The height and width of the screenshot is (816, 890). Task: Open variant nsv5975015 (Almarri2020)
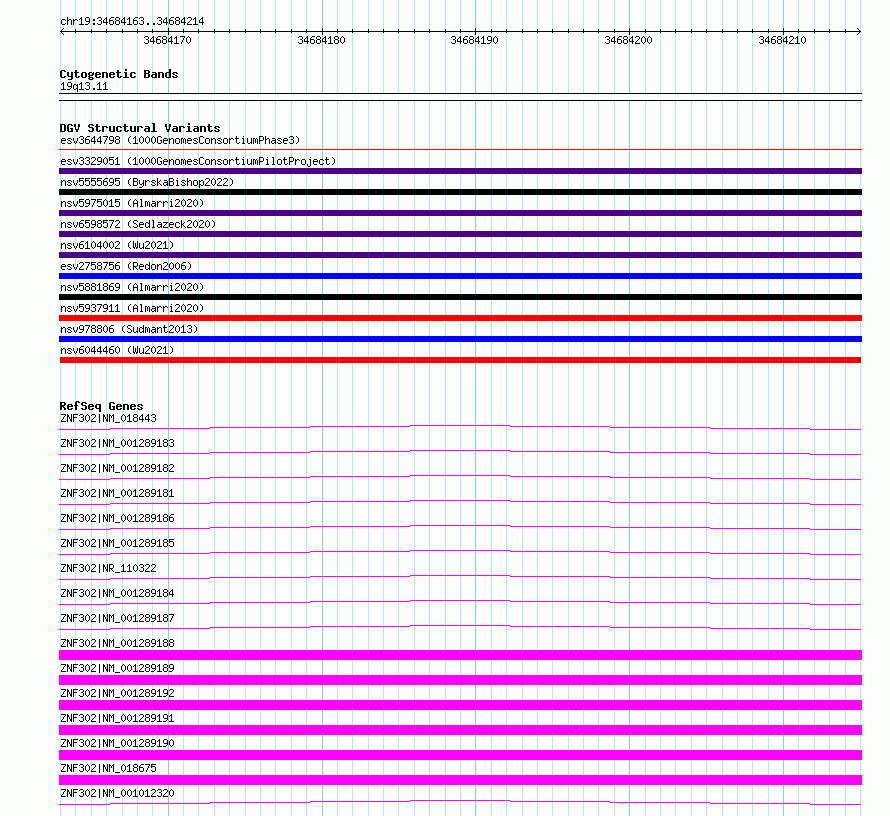tap(132, 203)
